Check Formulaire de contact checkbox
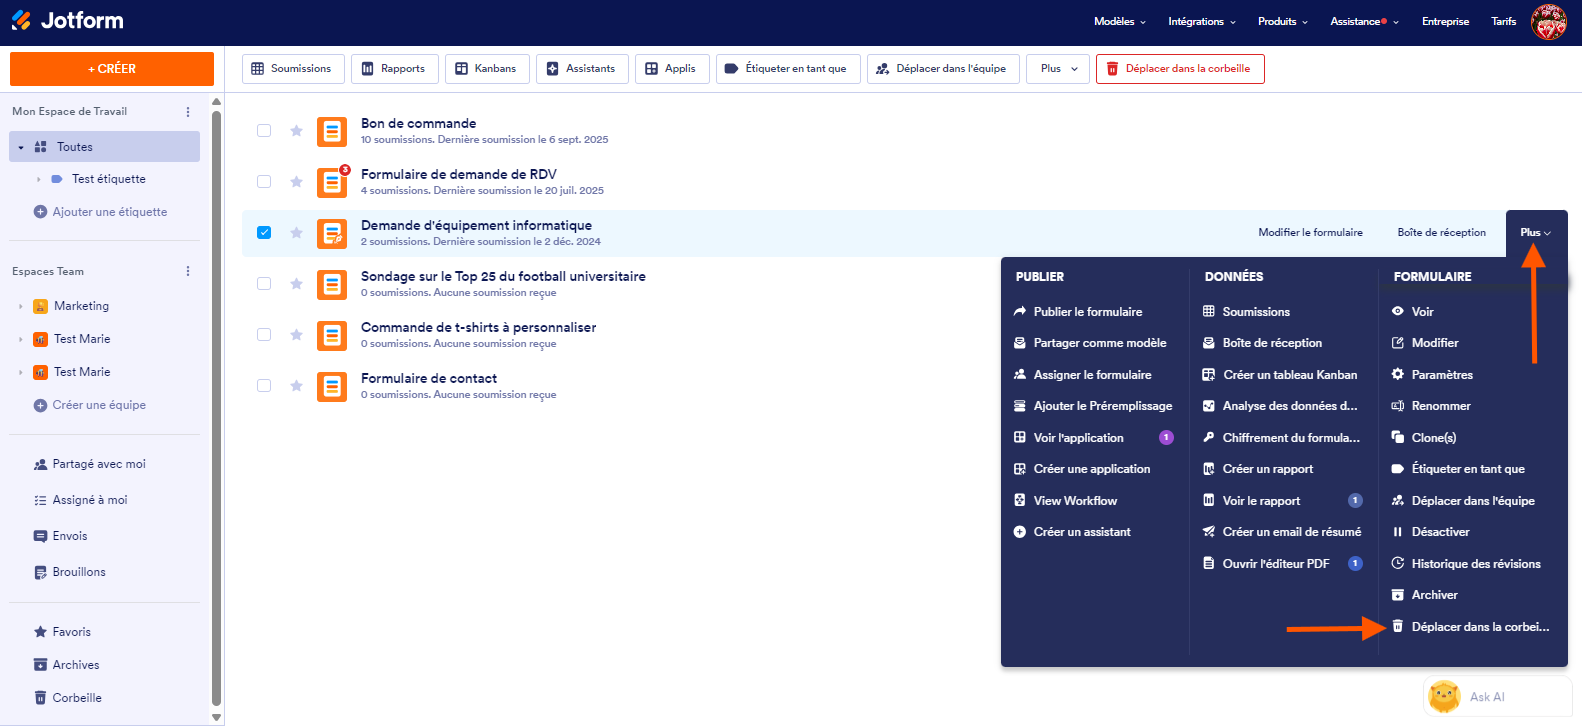Screen dimensions: 1582x726 click(264, 385)
